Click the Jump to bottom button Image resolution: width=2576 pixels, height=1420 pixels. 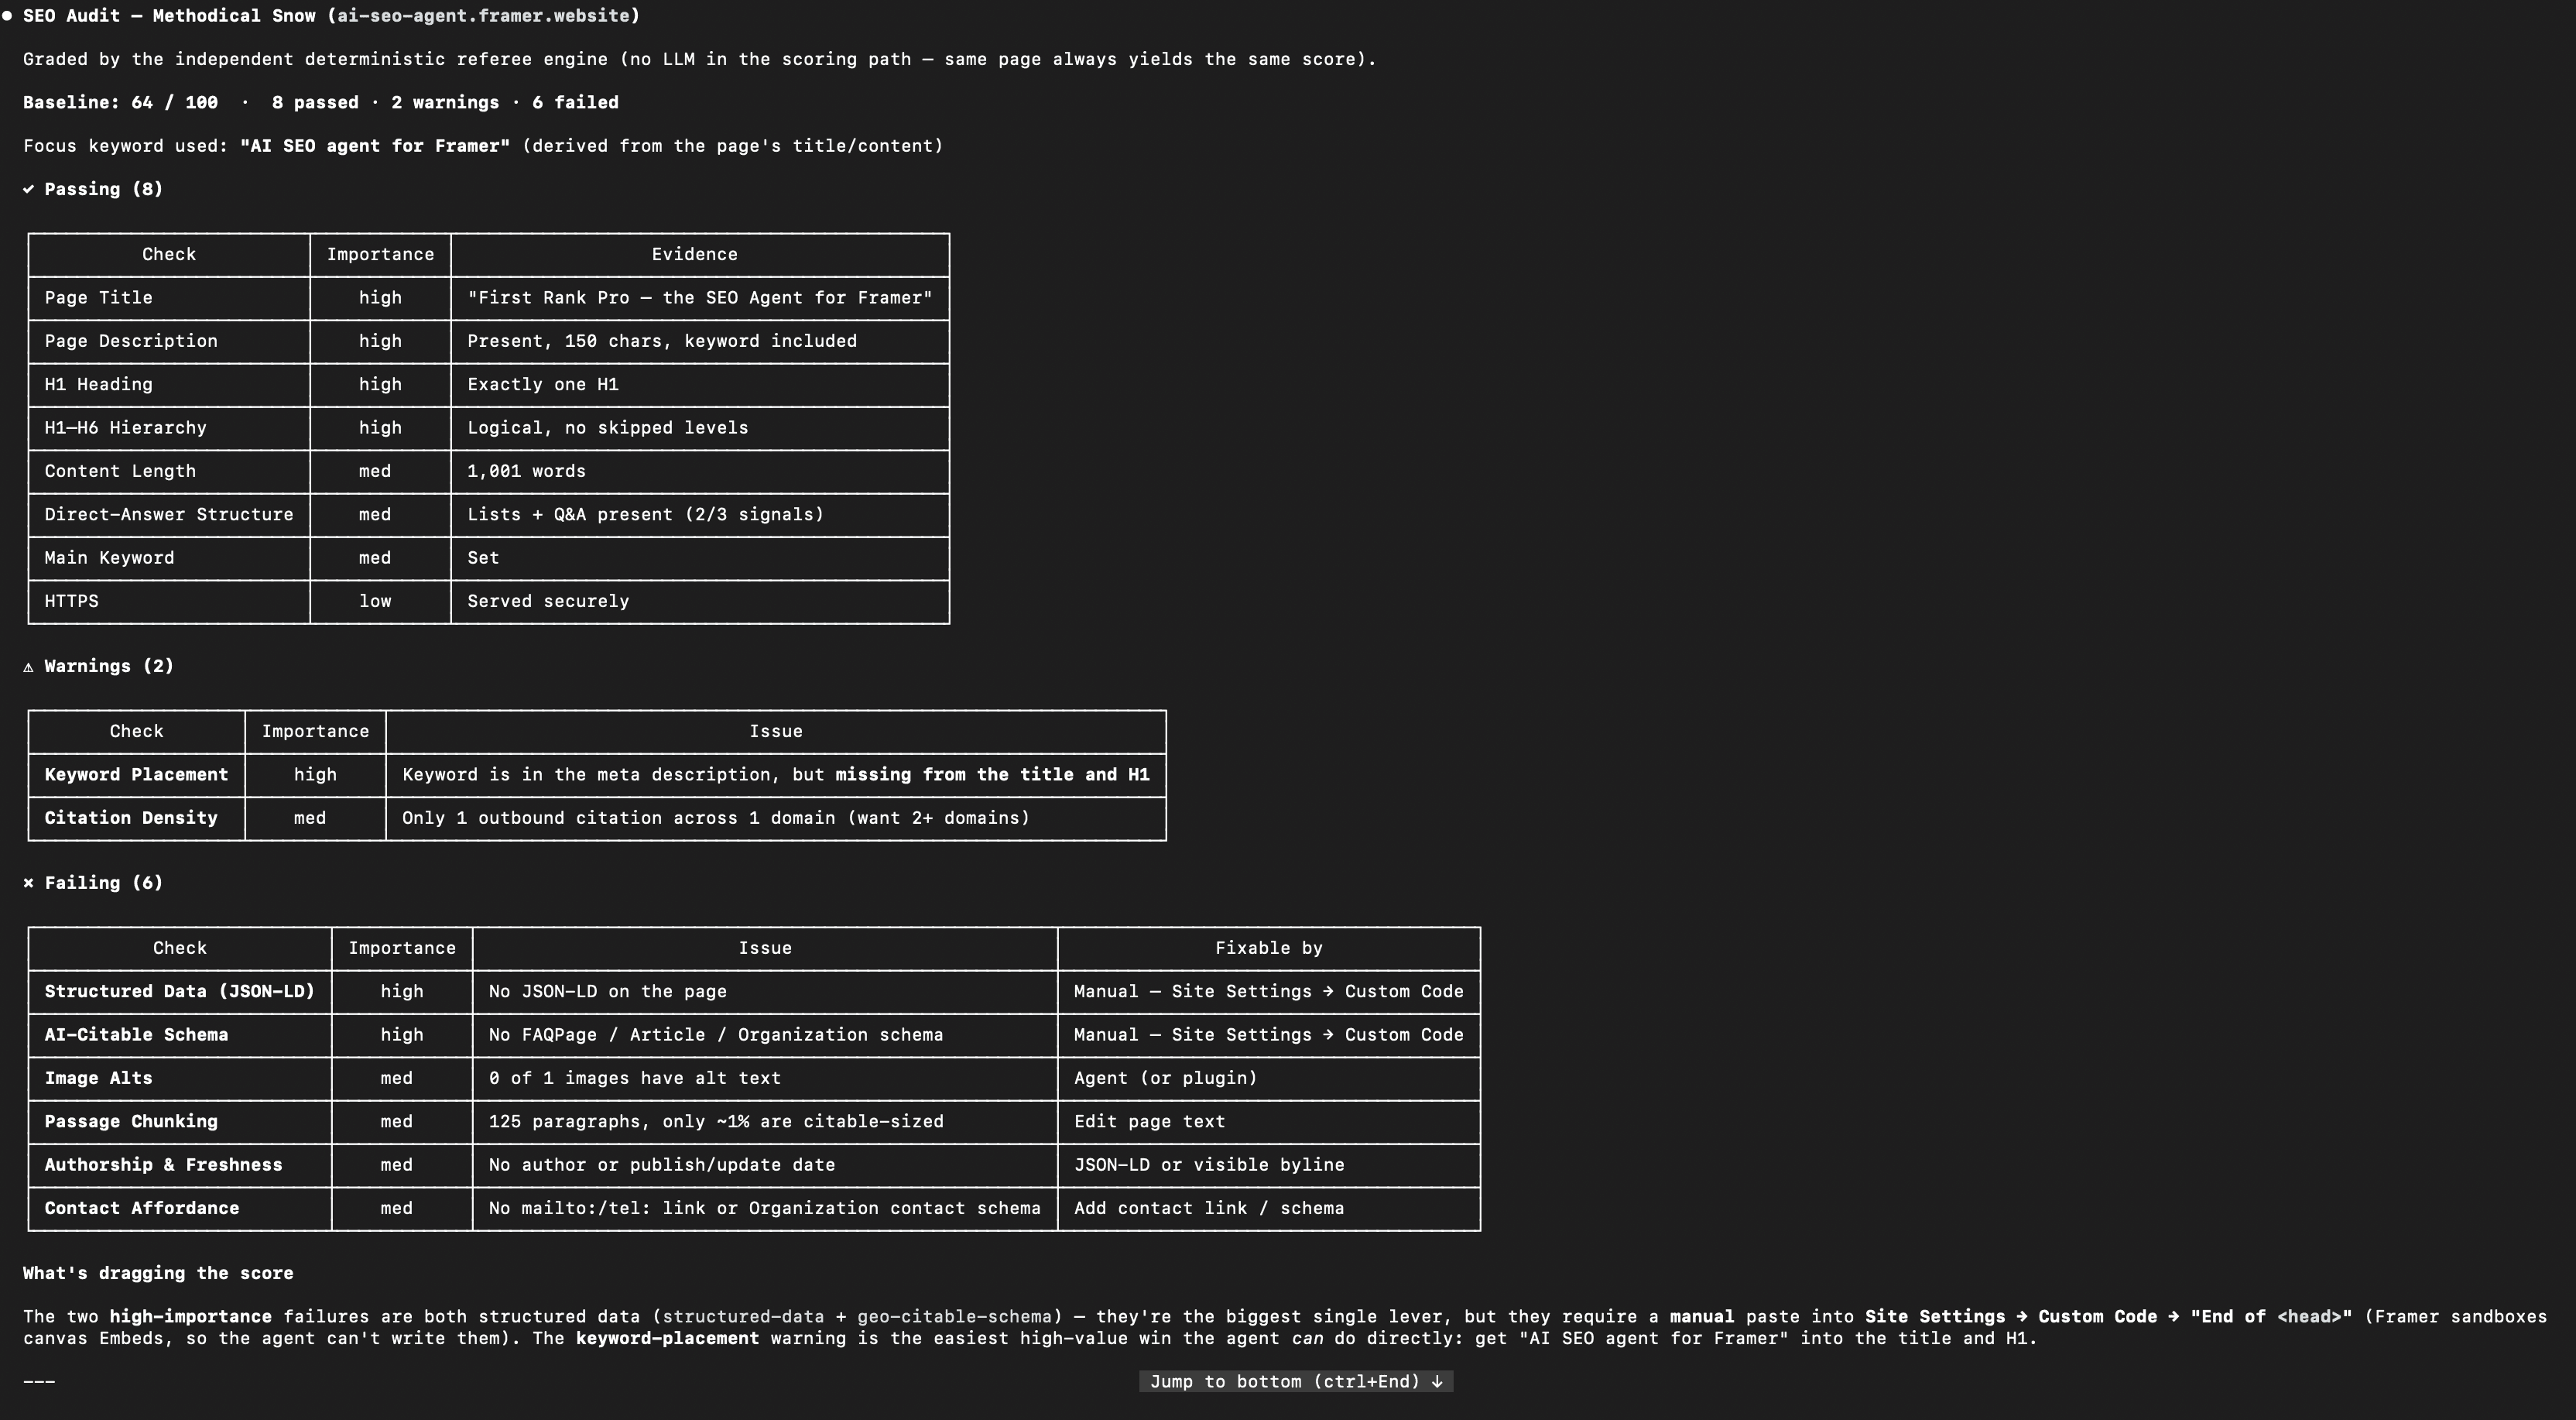coord(1296,1381)
